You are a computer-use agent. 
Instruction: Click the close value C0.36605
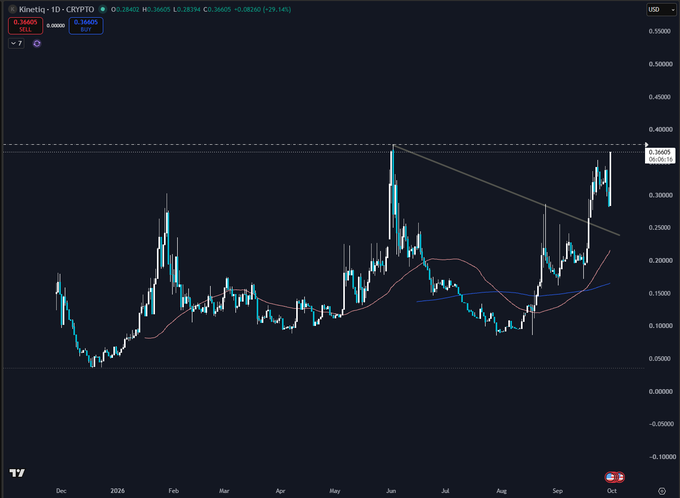(x=217, y=9)
